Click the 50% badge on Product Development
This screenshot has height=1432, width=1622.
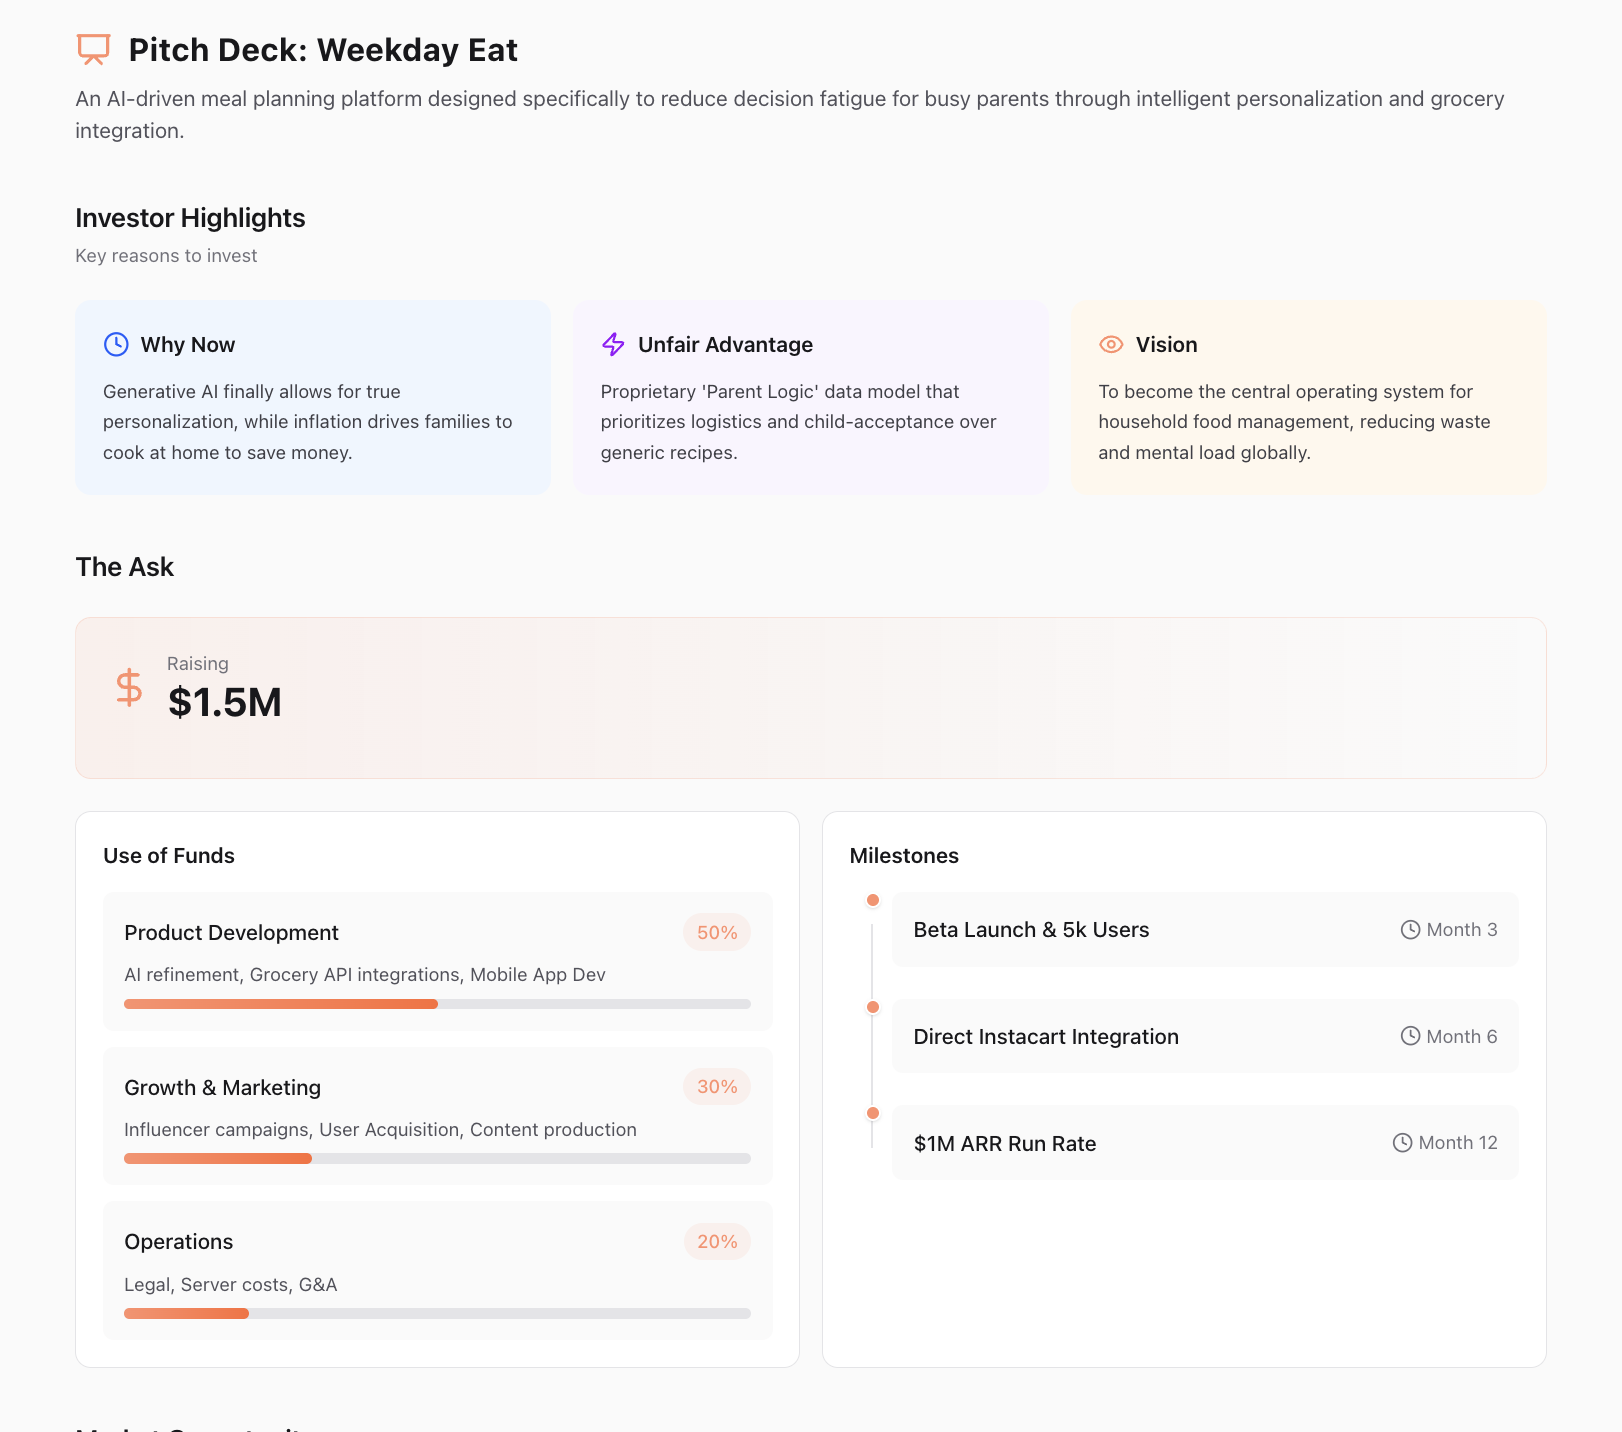tap(717, 932)
